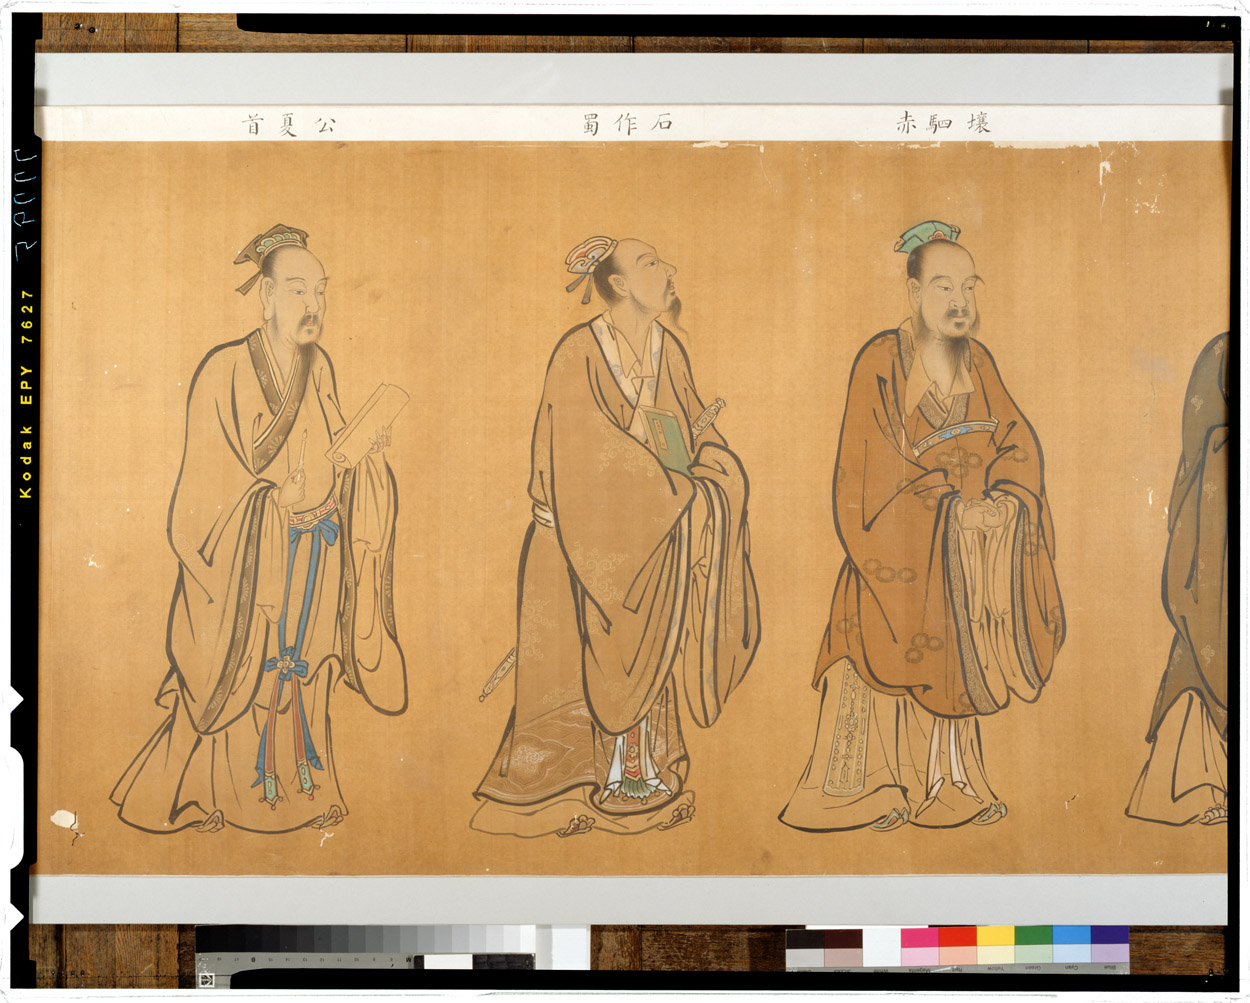Image resolution: width=1250 pixels, height=1003 pixels.
Task: Click the 公夏首 name label
Action: click(289, 124)
